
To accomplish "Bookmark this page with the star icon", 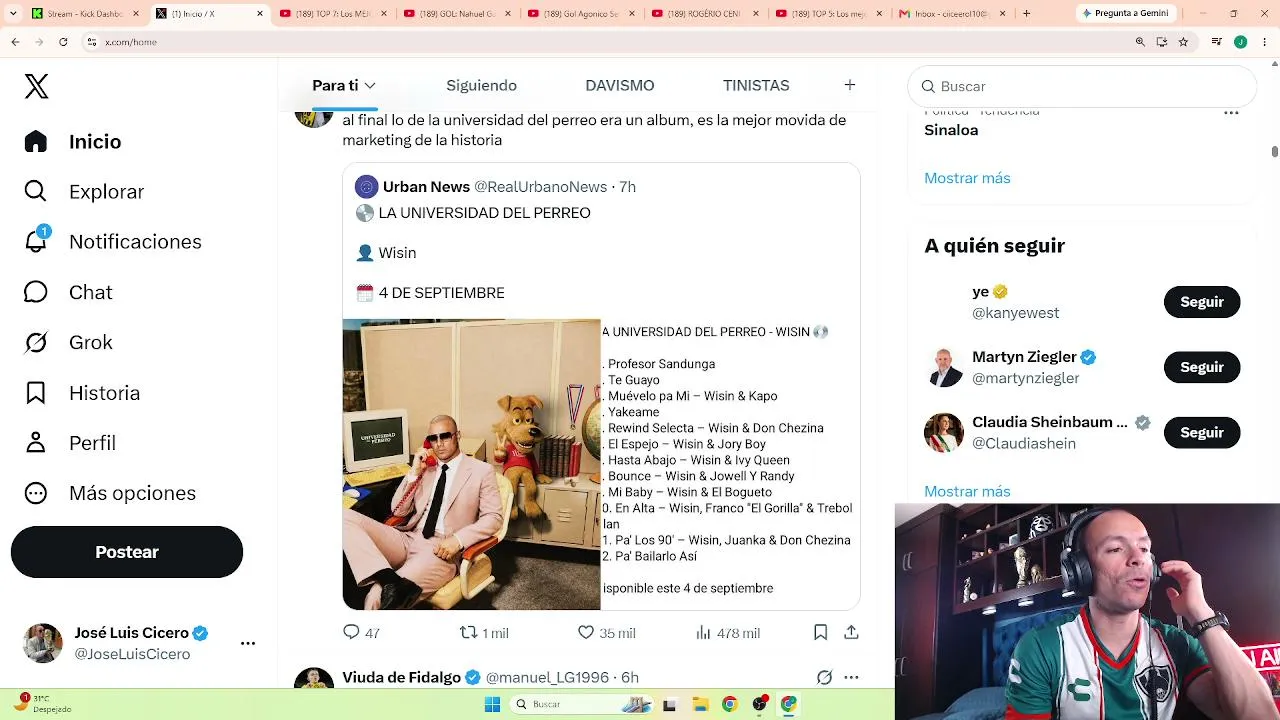I will 1183,42.
